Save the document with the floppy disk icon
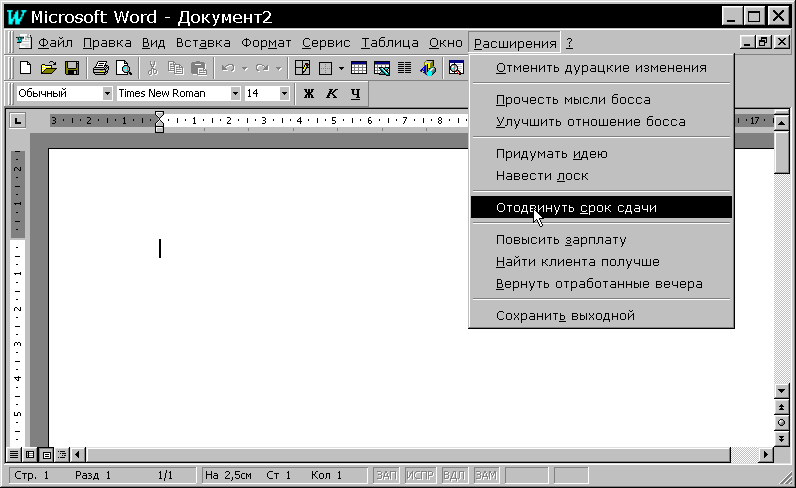This screenshot has height=488, width=796. 72,68
